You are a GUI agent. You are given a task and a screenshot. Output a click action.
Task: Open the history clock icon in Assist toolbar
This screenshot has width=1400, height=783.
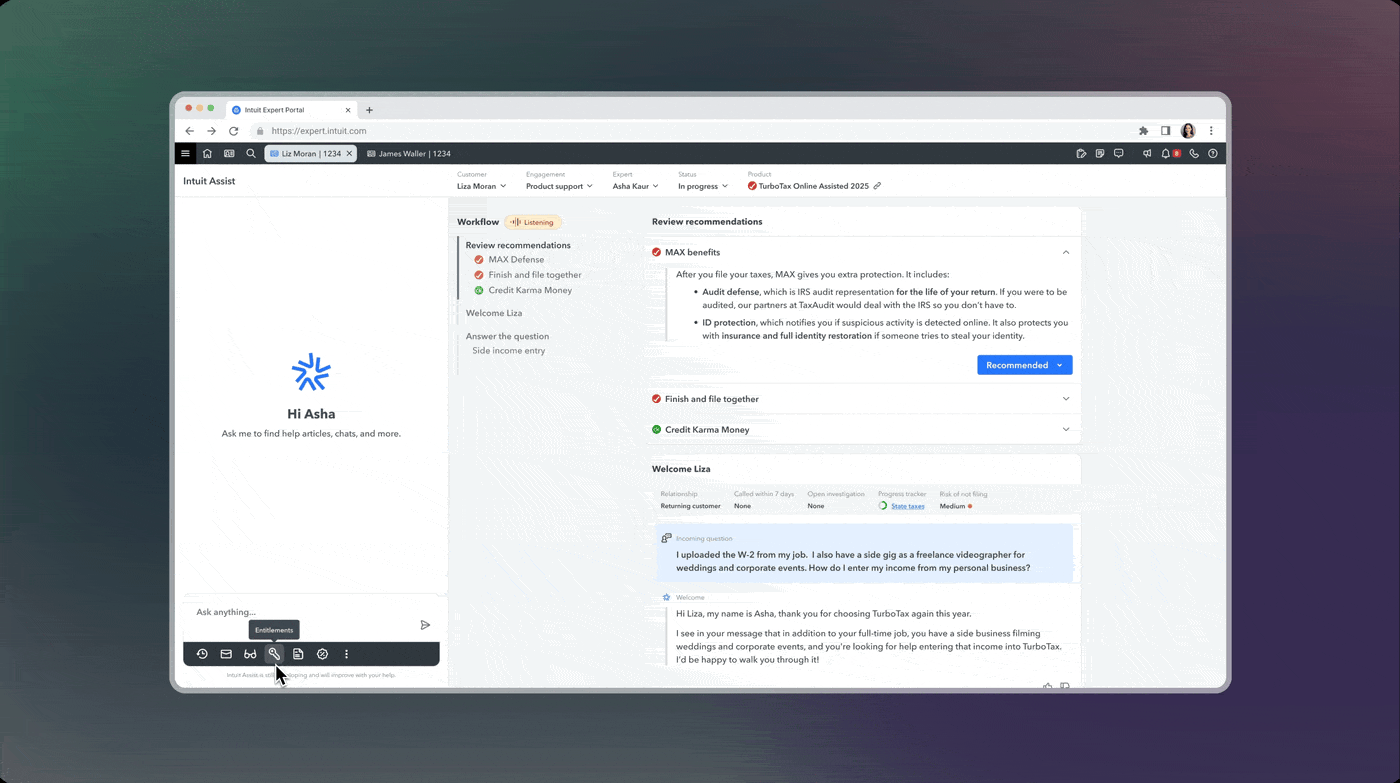202,654
